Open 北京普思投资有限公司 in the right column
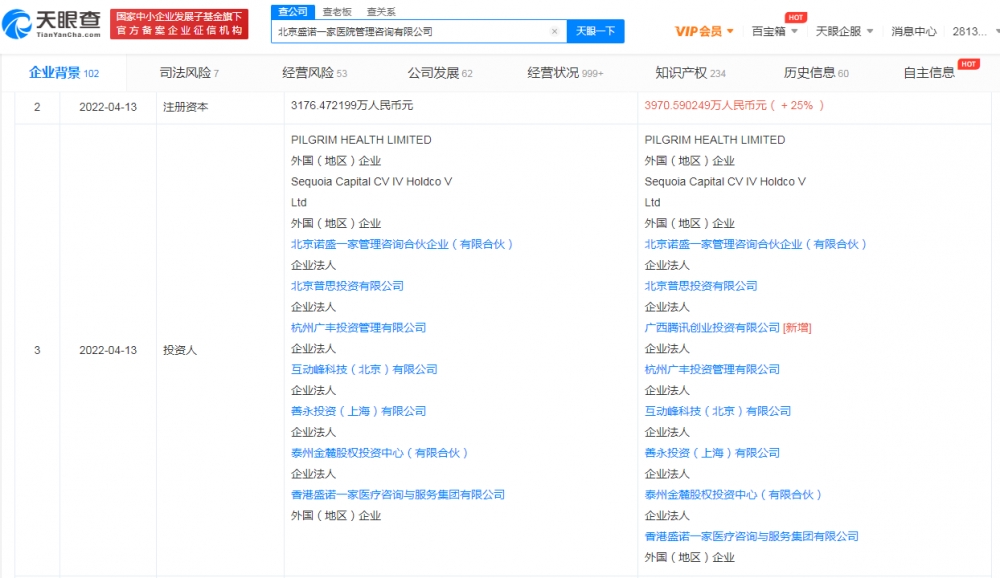1000x578 pixels. pos(701,286)
